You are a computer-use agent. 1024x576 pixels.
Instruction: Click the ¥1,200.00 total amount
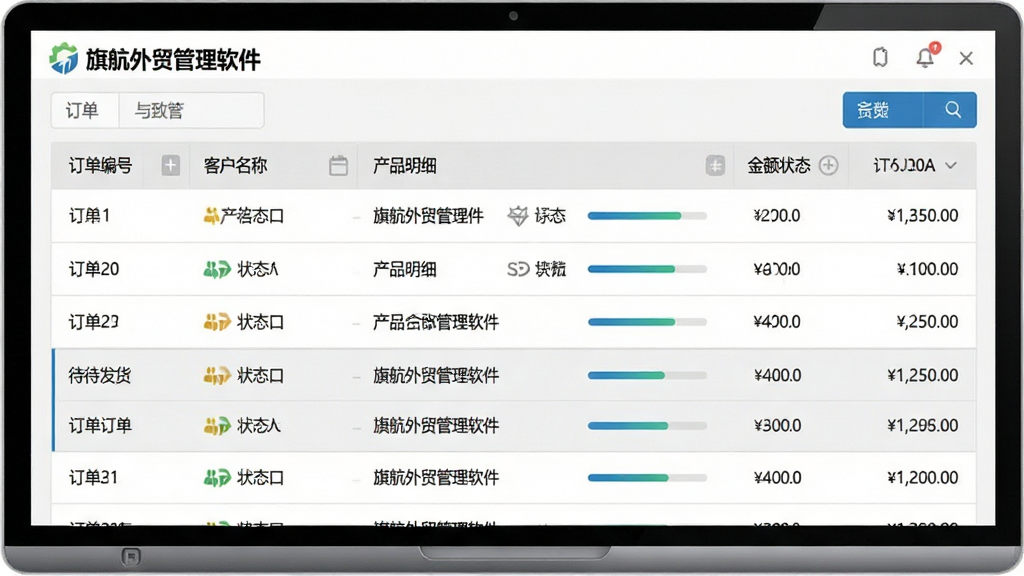pyautogui.click(x=923, y=478)
